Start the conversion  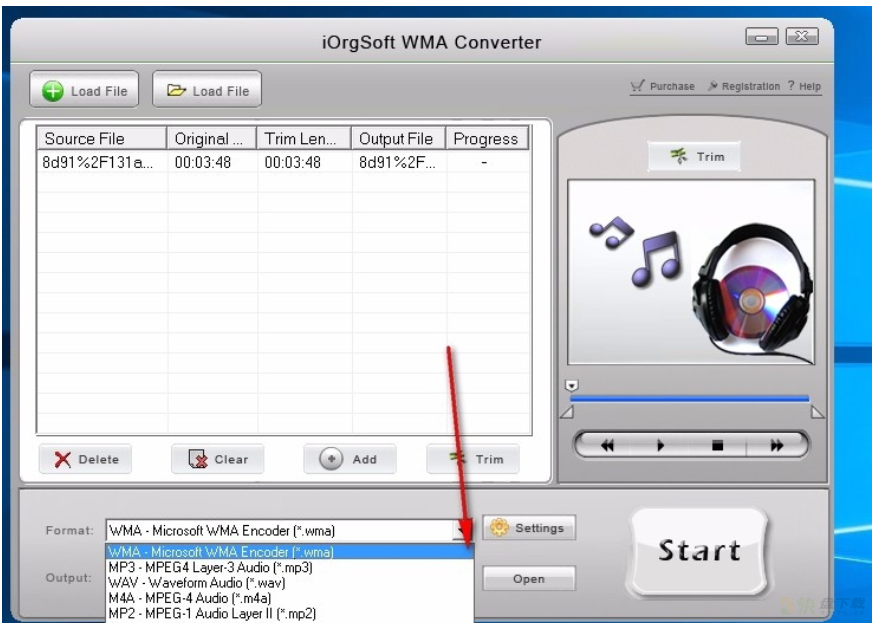699,551
